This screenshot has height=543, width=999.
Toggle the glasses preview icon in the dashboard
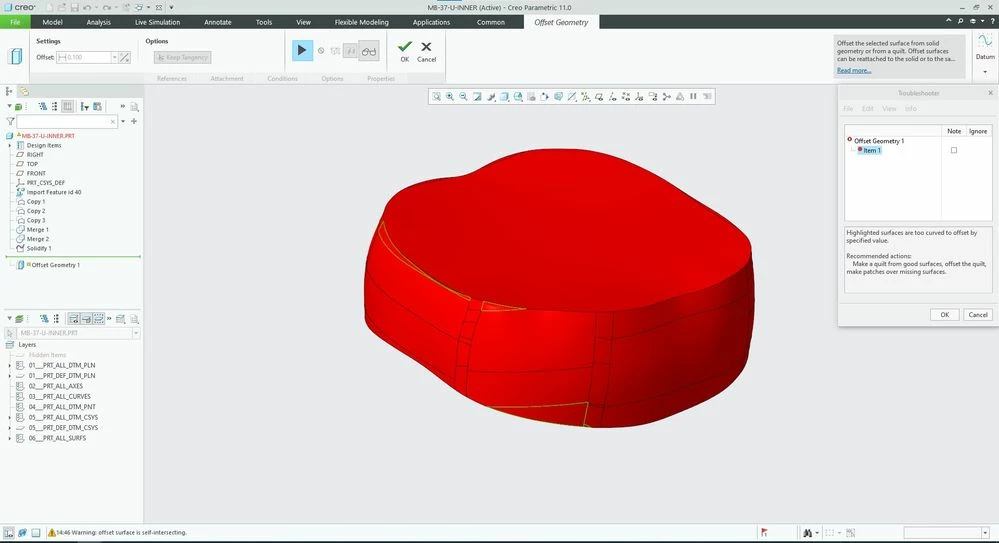(x=369, y=51)
